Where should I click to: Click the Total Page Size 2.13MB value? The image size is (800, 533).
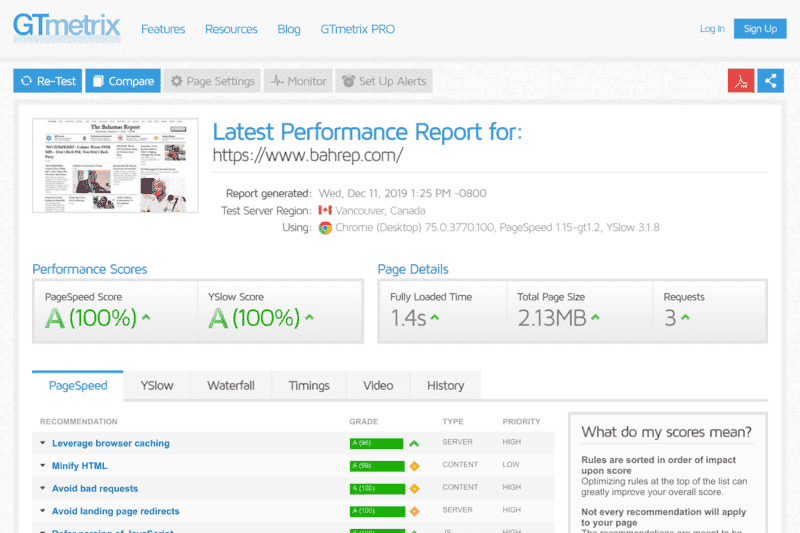click(x=552, y=318)
